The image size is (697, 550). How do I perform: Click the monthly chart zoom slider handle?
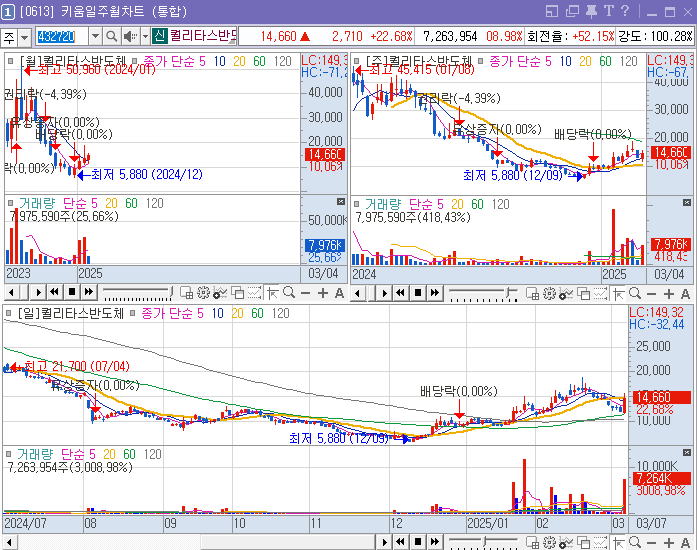point(171,292)
